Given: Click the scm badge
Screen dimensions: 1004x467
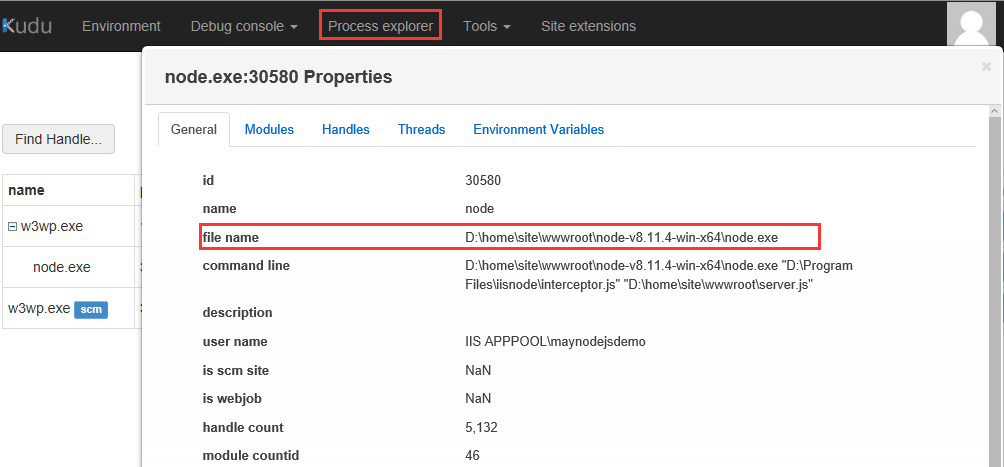Looking at the screenshot, I should tap(90, 310).
